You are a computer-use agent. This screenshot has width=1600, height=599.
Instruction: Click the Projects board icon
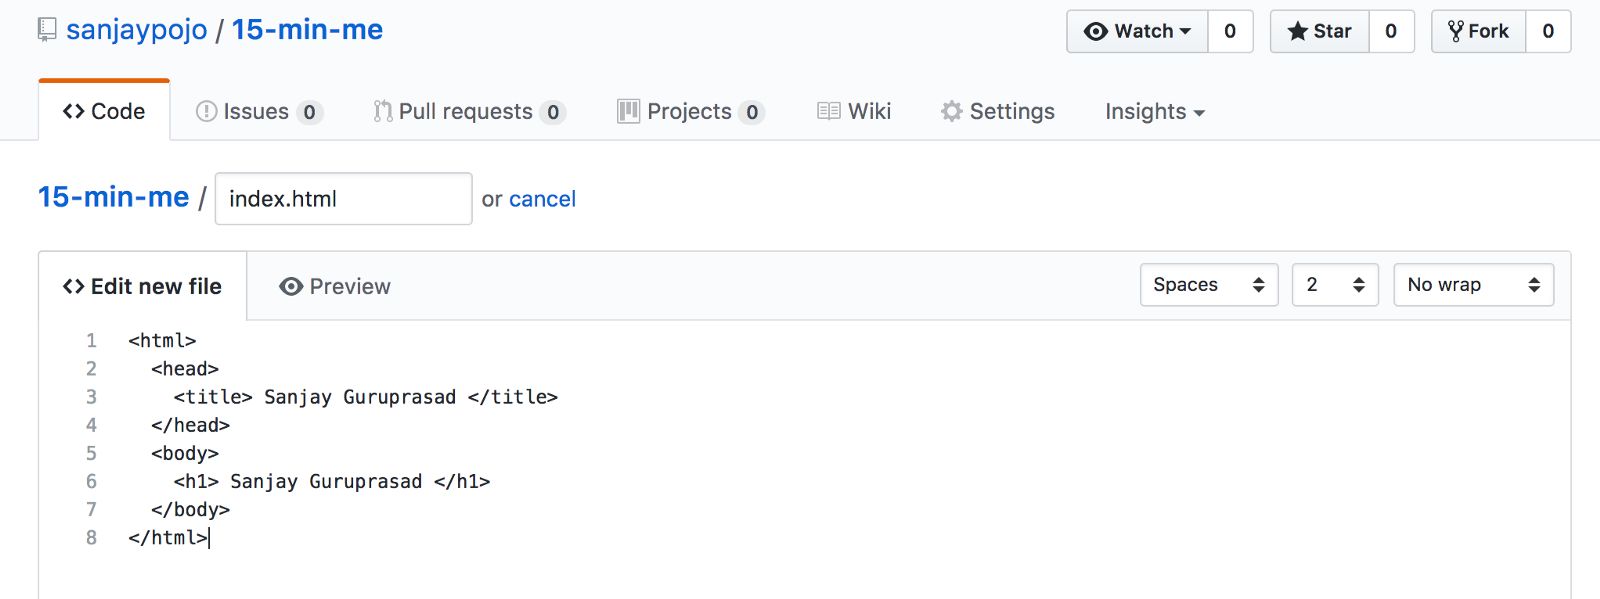[x=628, y=111]
